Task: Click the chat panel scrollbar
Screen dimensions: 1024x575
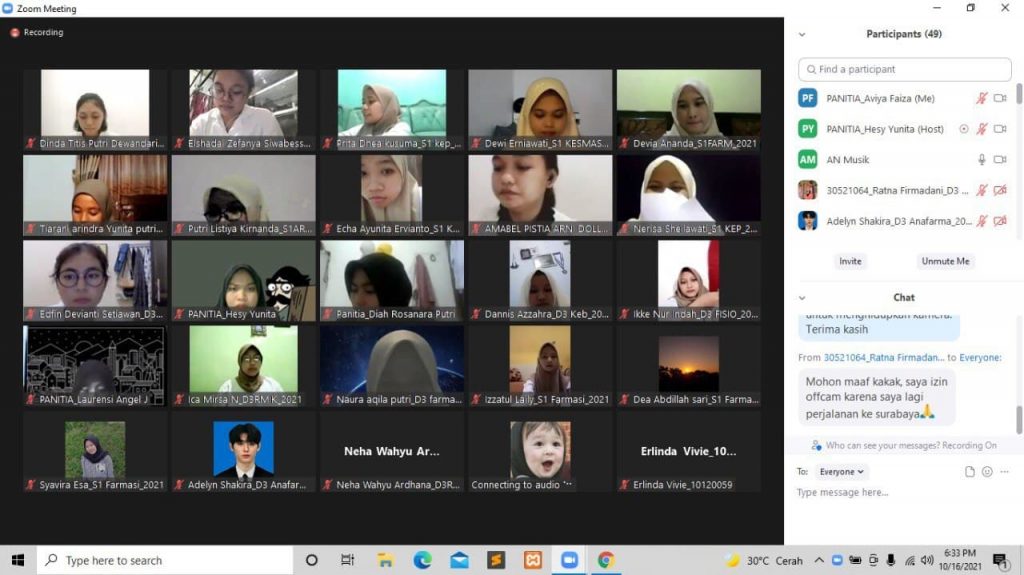Action: click(x=1019, y=418)
